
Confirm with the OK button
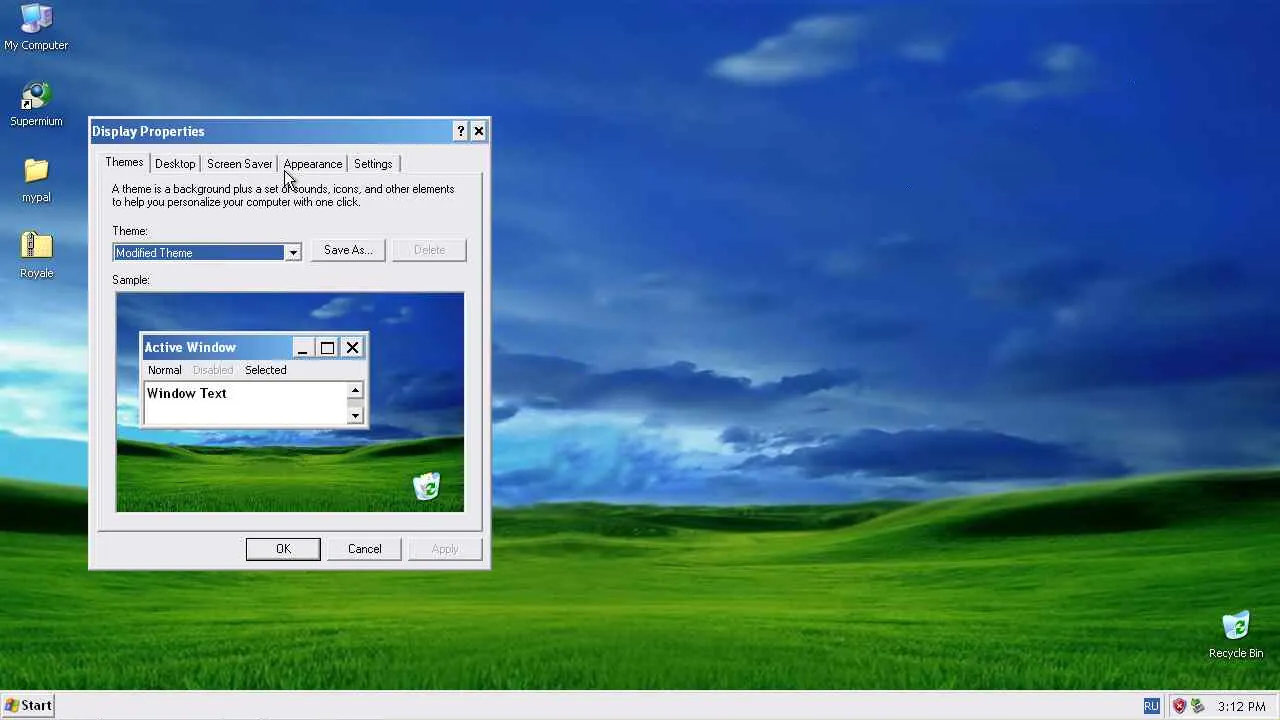coord(283,549)
